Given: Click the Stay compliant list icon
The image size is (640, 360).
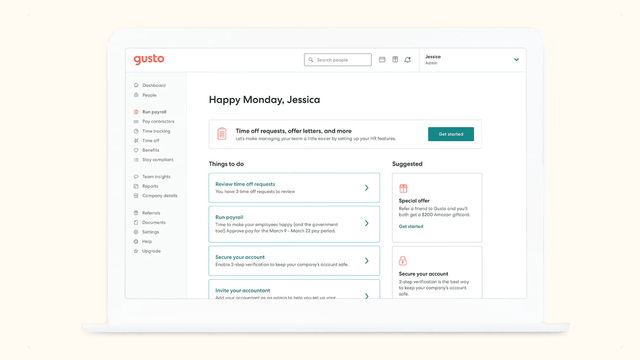Looking at the screenshot, I should point(136,160).
